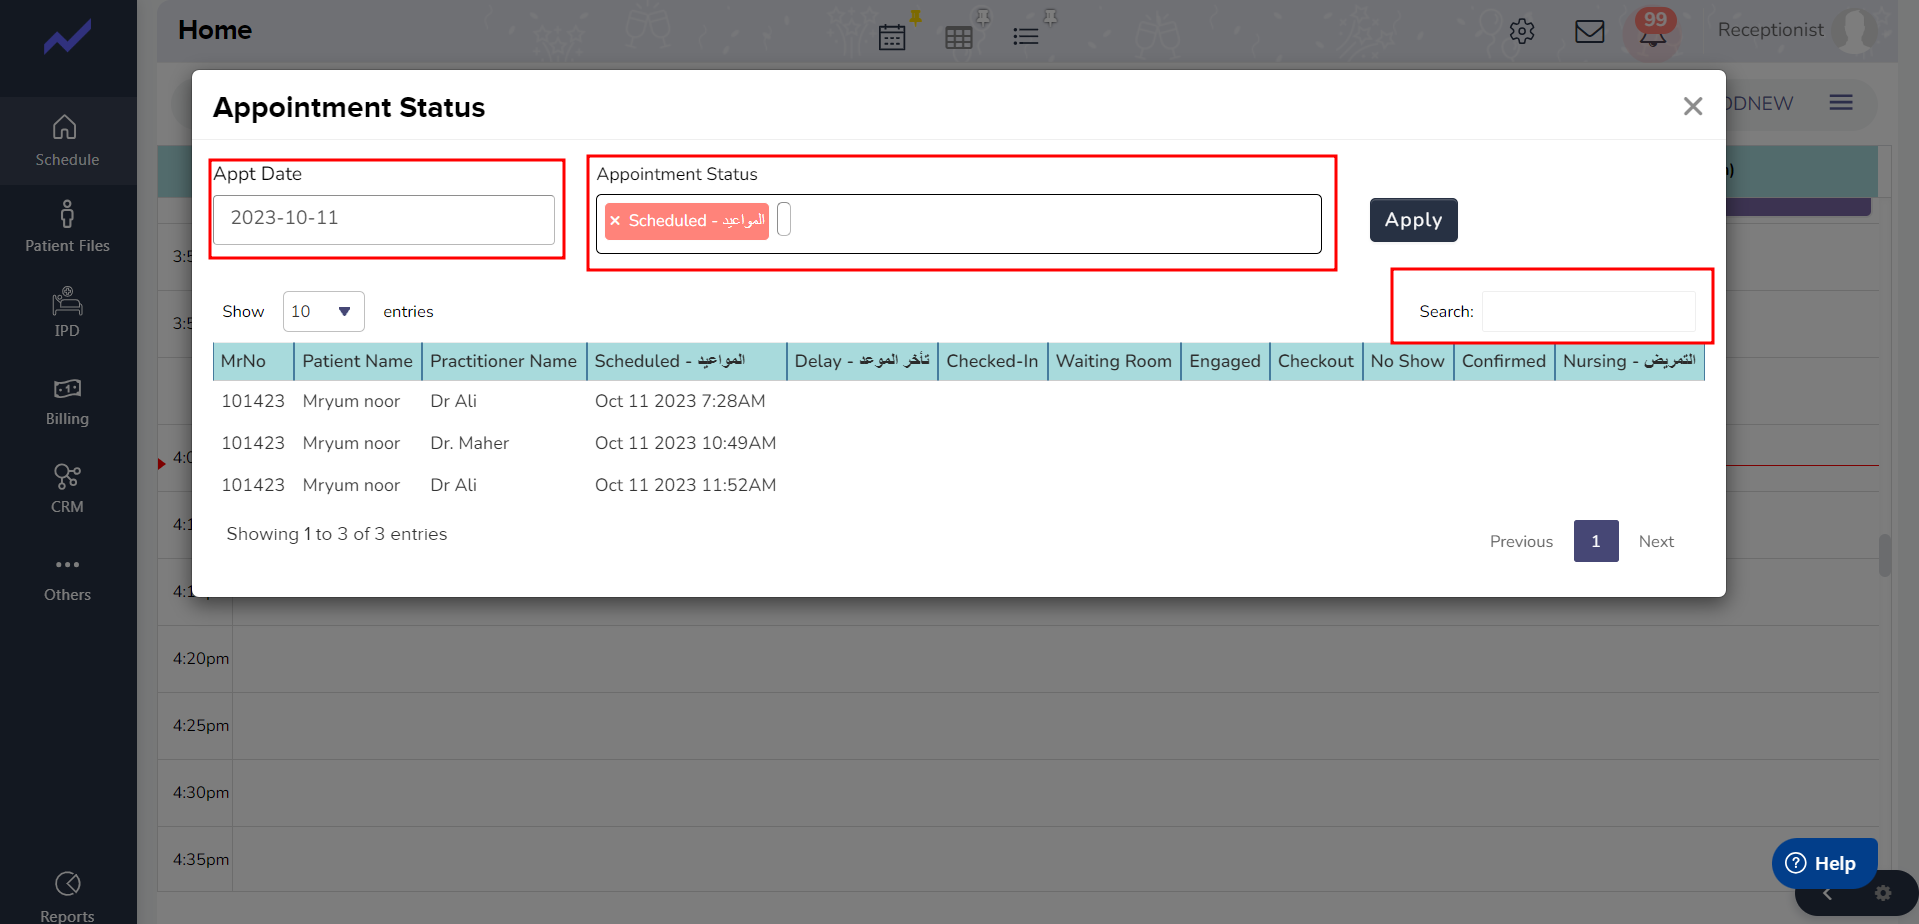Open IPD module in the sidebar

(67, 313)
